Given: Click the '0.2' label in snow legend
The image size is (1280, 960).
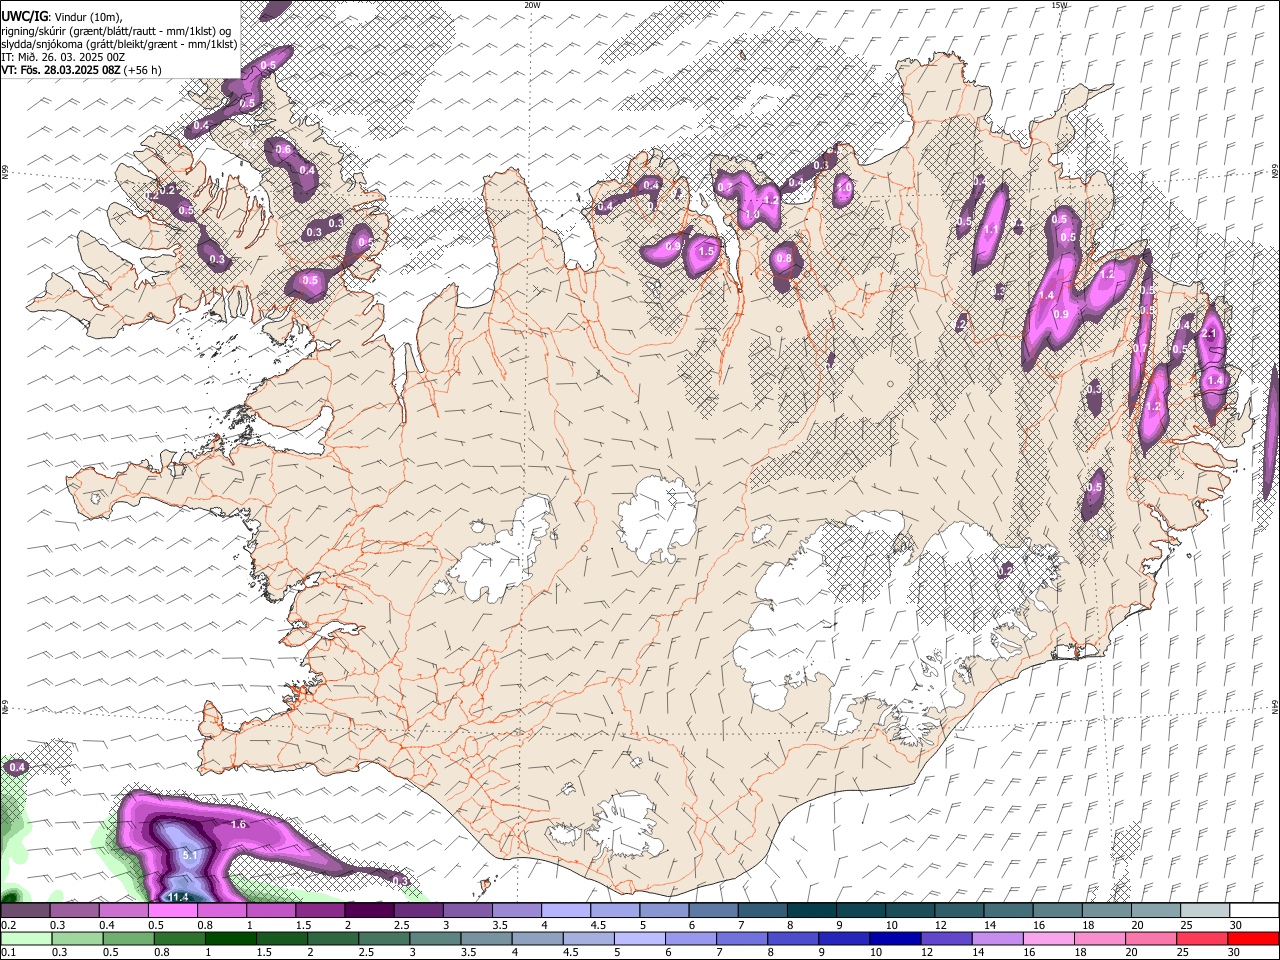Looking at the screenshot, I should [8, 926].
